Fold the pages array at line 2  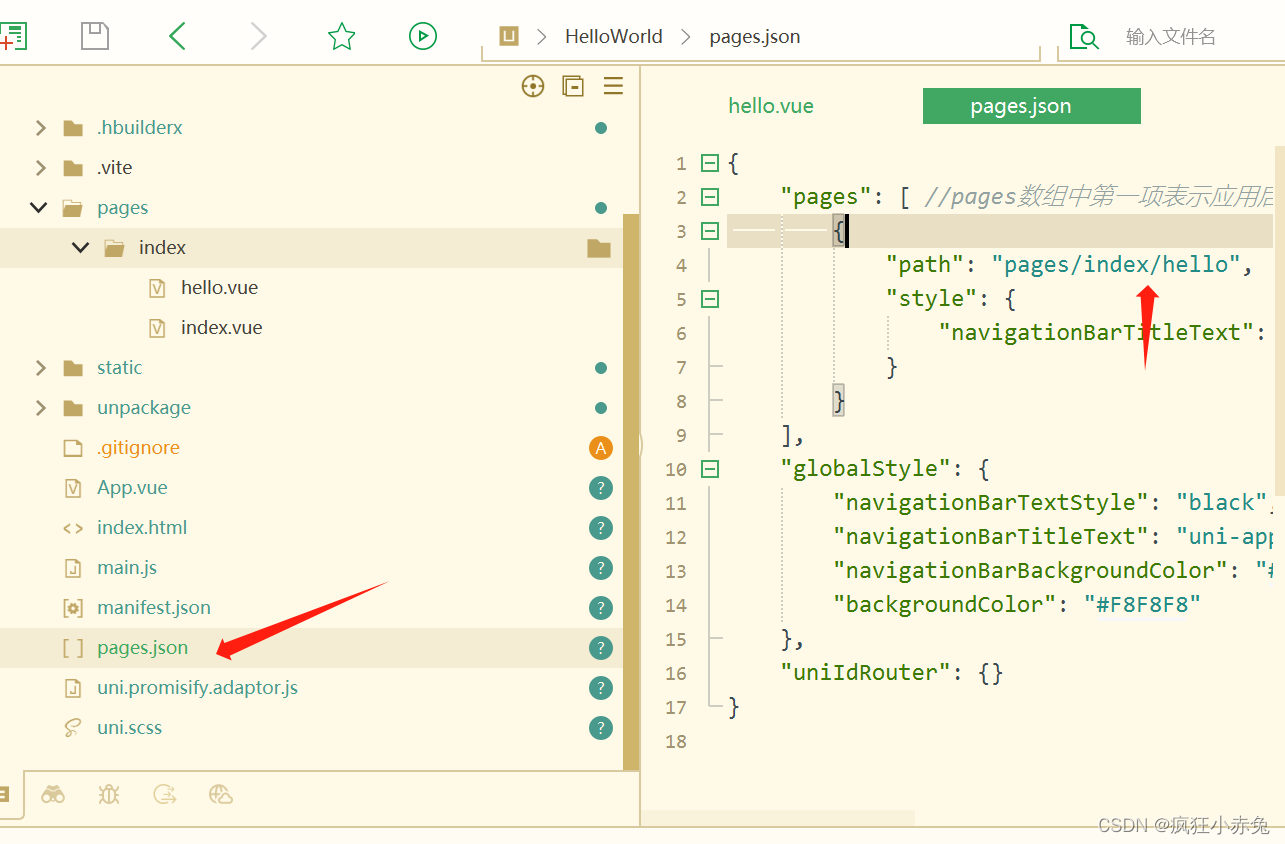pos(710,197)
